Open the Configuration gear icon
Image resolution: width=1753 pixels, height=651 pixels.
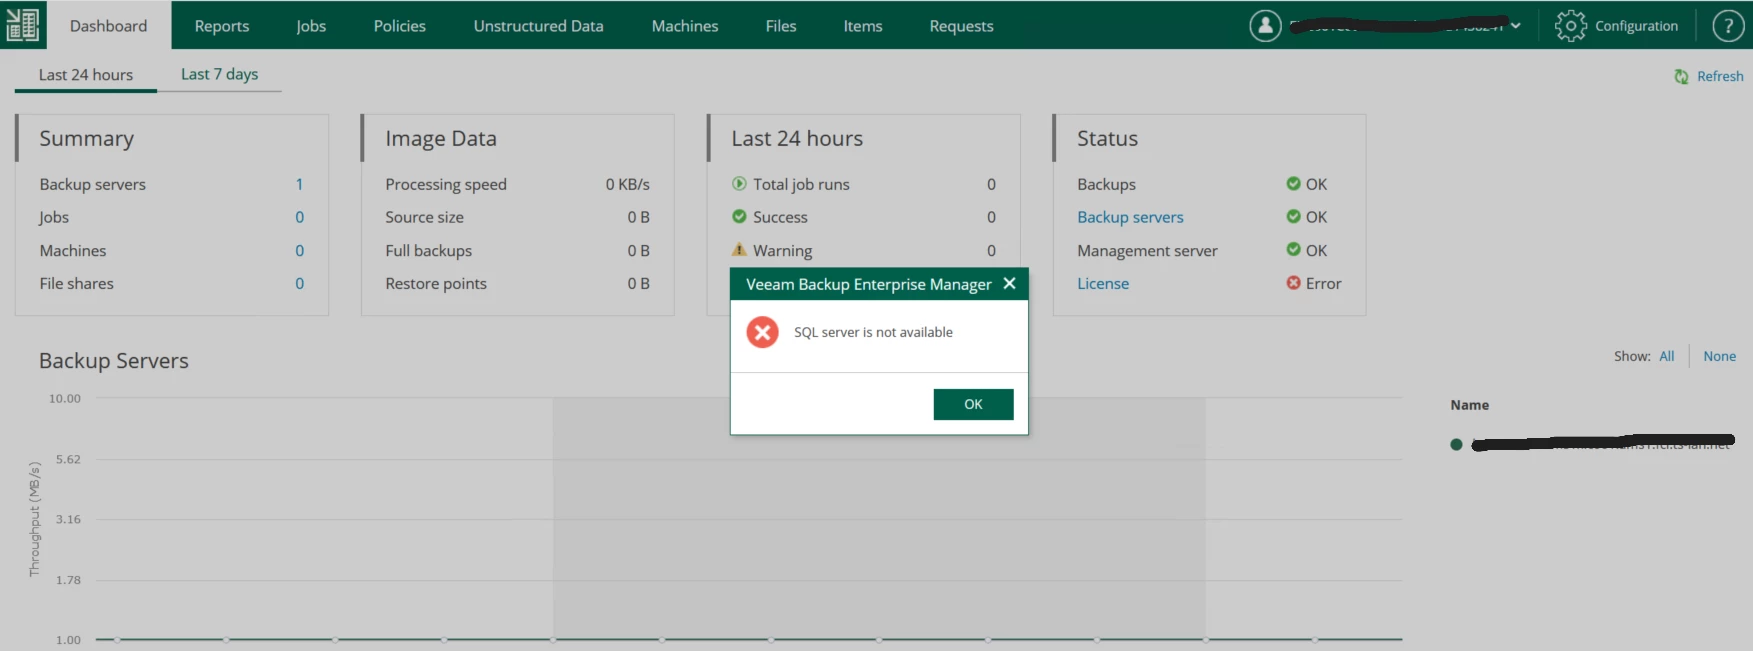(1571, 26)
